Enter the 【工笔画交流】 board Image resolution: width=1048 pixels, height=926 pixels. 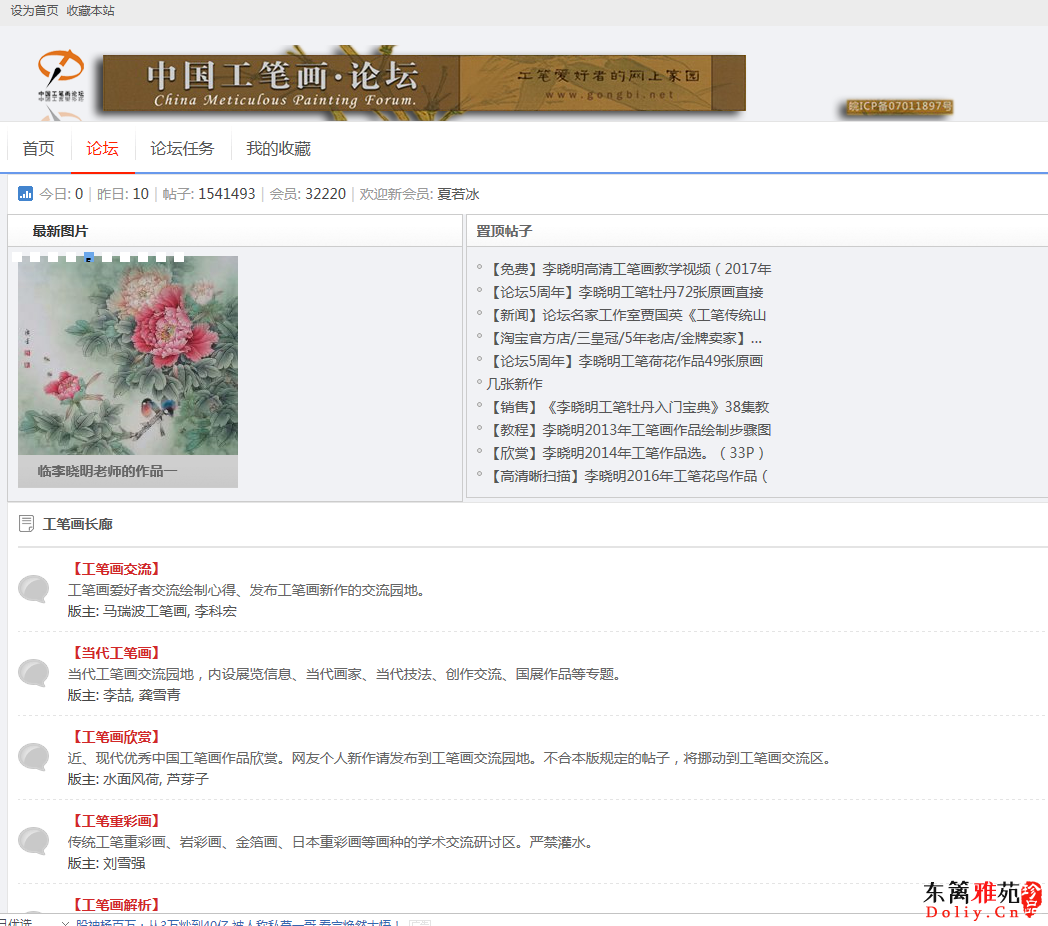point(116,569)
